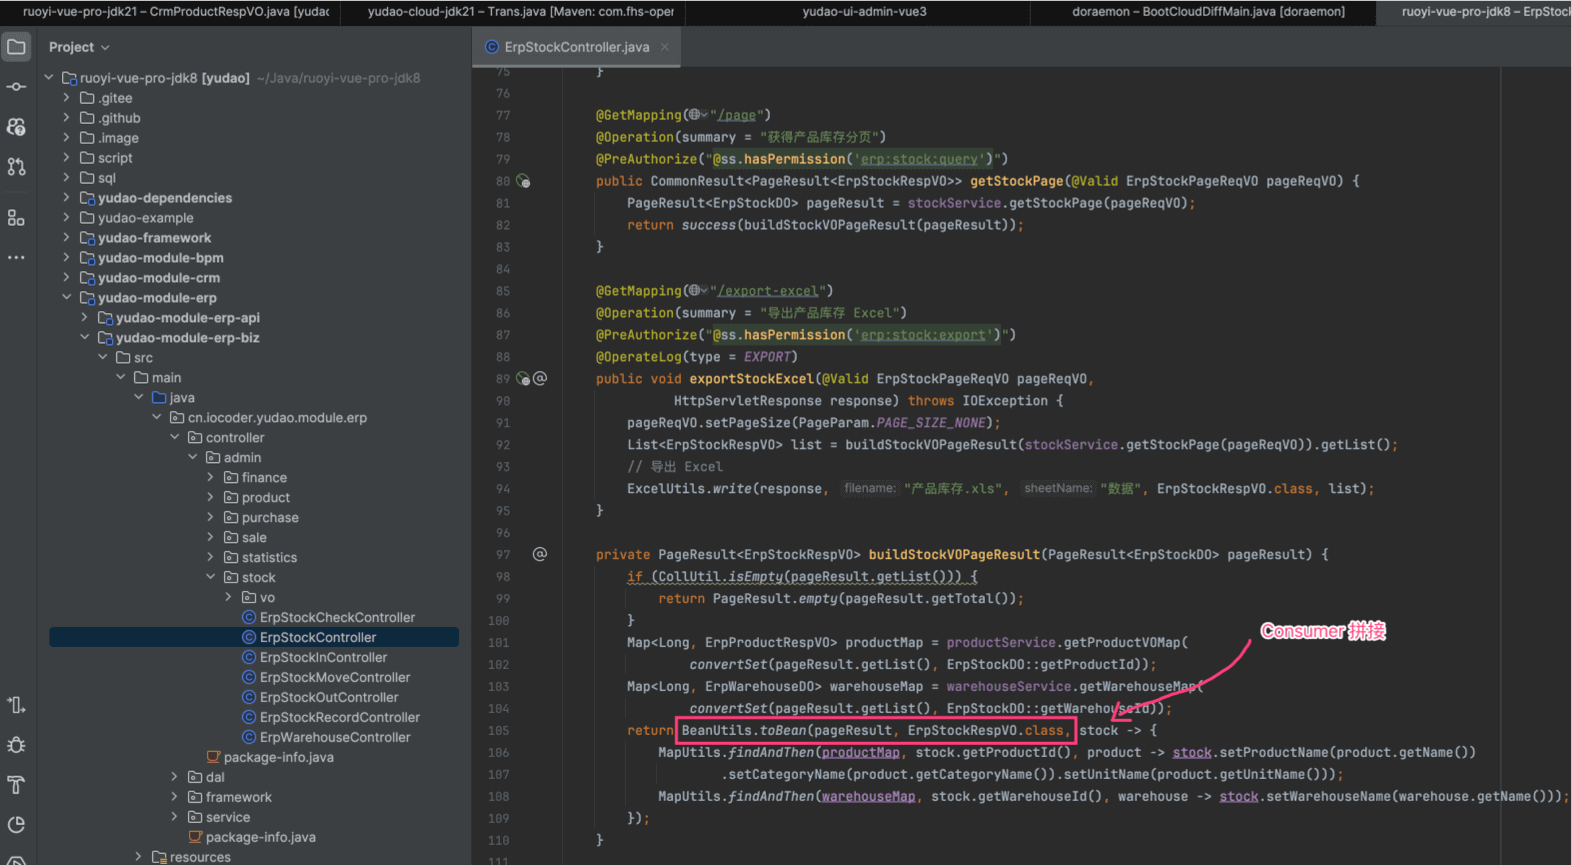Open the Project view dropdown
The image size is (1572, 865).
79,47
